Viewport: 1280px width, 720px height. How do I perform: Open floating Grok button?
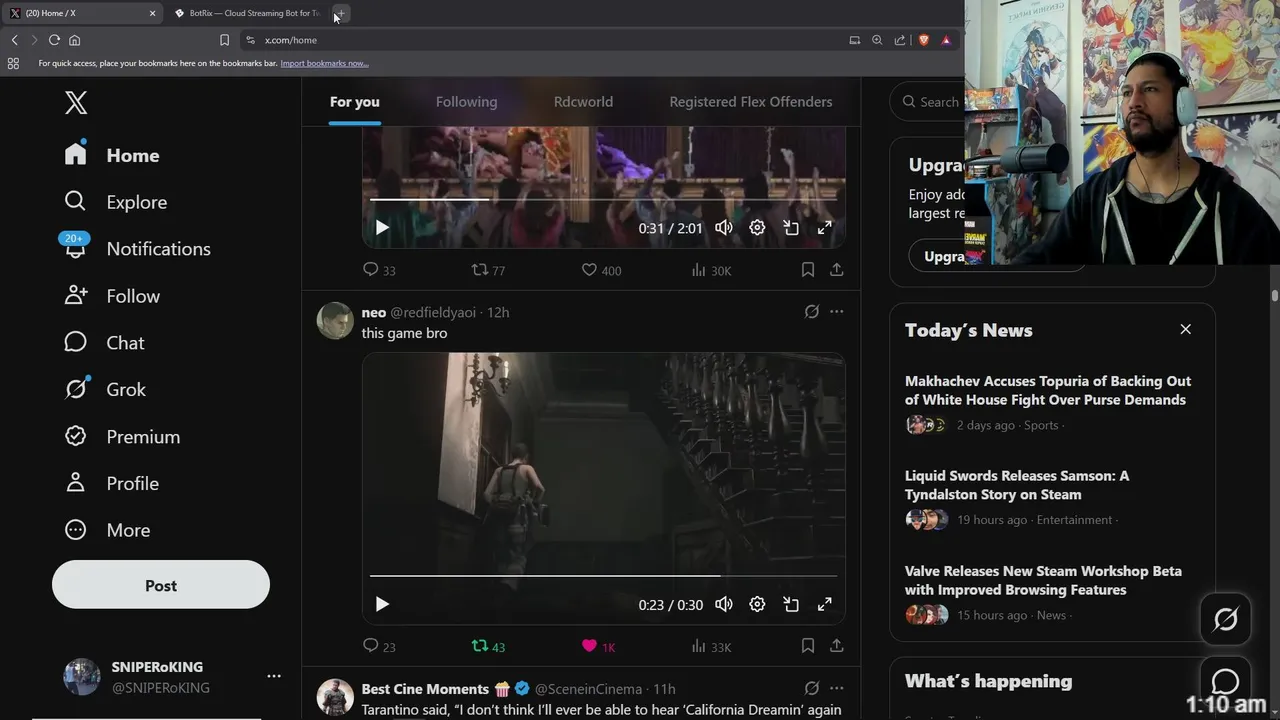[1225, 619]
